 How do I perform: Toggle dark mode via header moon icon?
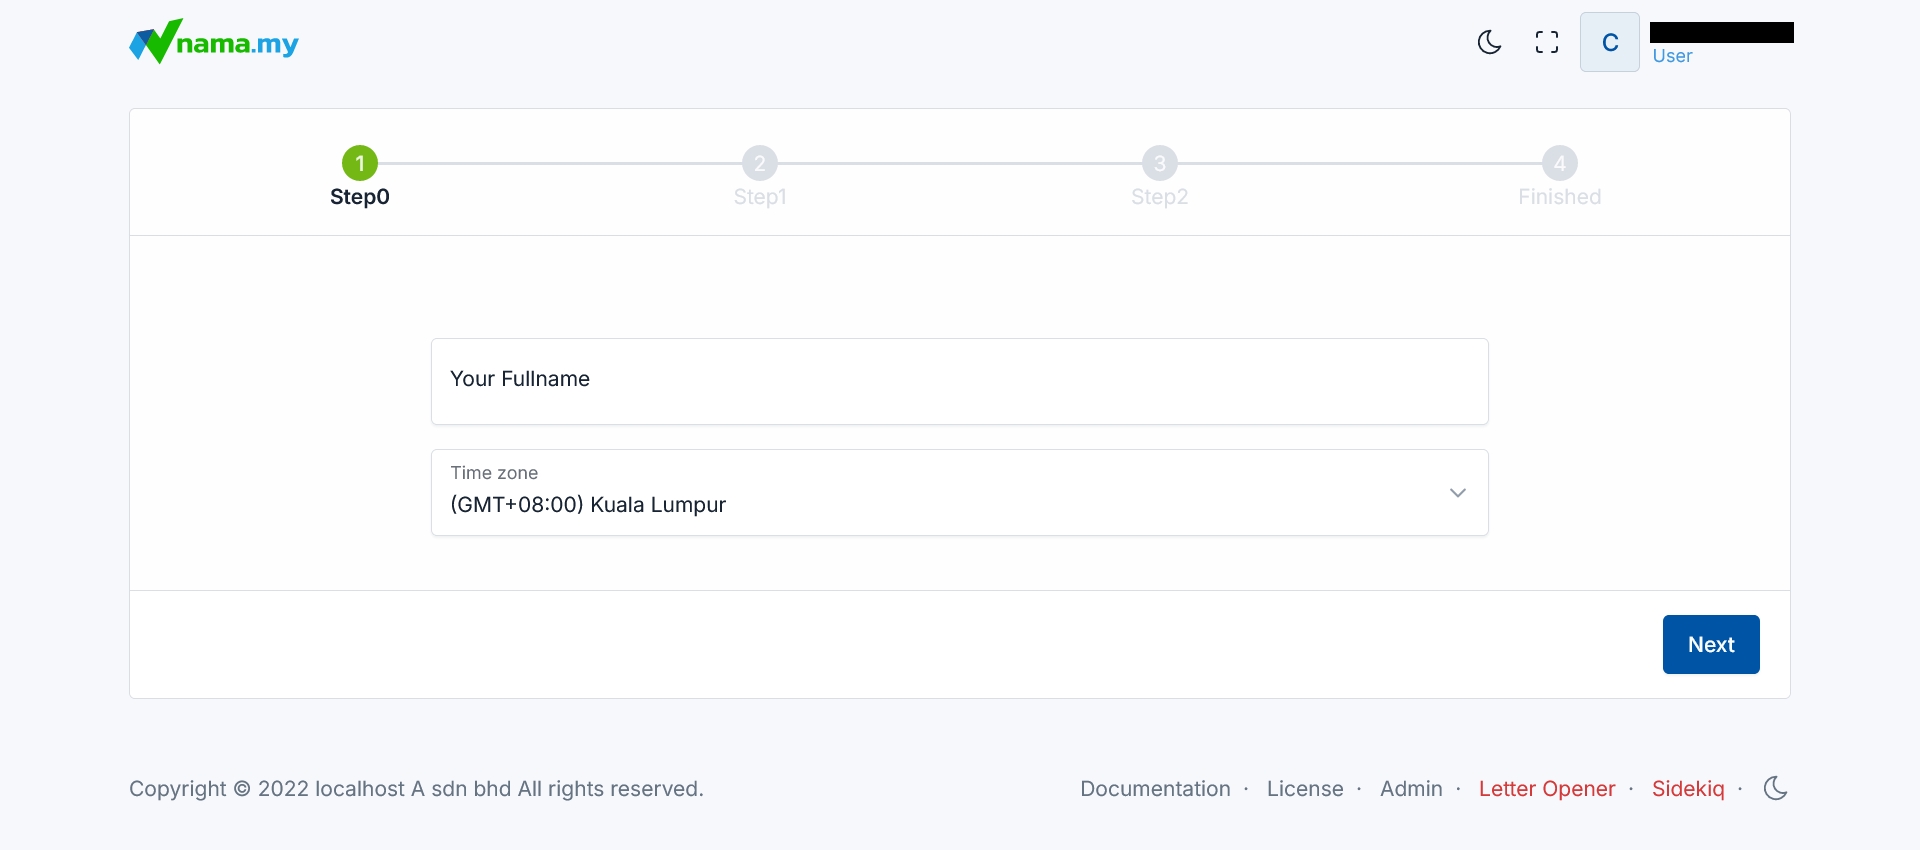tap(1489, 42)
